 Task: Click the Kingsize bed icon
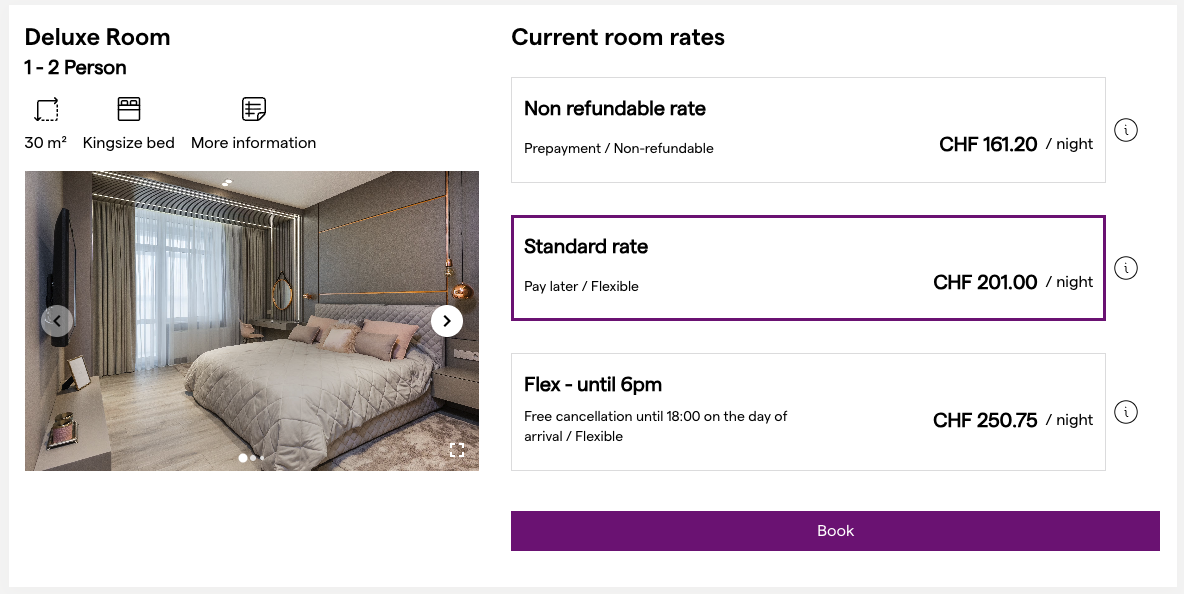pyautogui.click(x=129, y=109)
